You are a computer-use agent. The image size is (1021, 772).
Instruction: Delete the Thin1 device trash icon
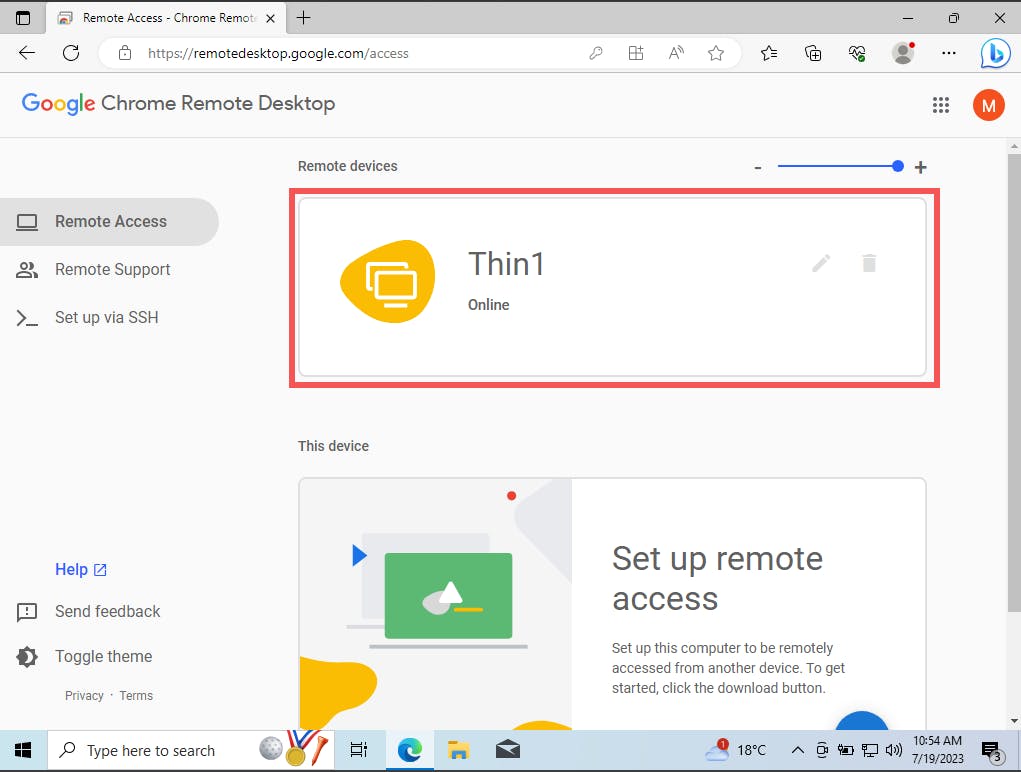point(869,263)
